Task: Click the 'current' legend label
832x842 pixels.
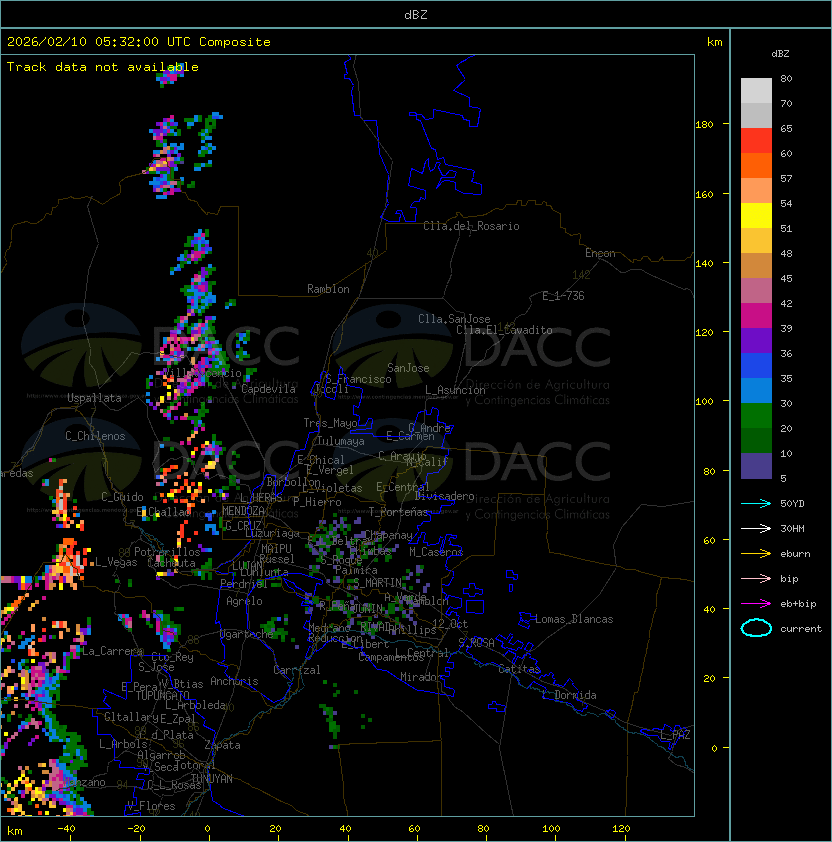Action: [801, 629]
